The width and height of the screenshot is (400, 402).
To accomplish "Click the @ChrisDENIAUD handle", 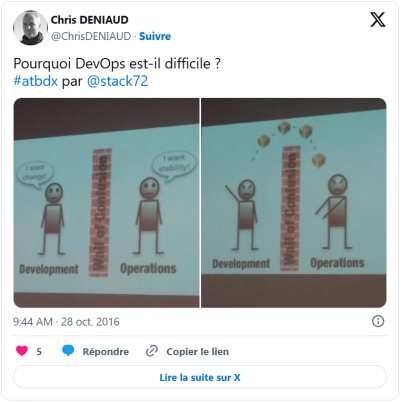I will click(x=91, y=36).
